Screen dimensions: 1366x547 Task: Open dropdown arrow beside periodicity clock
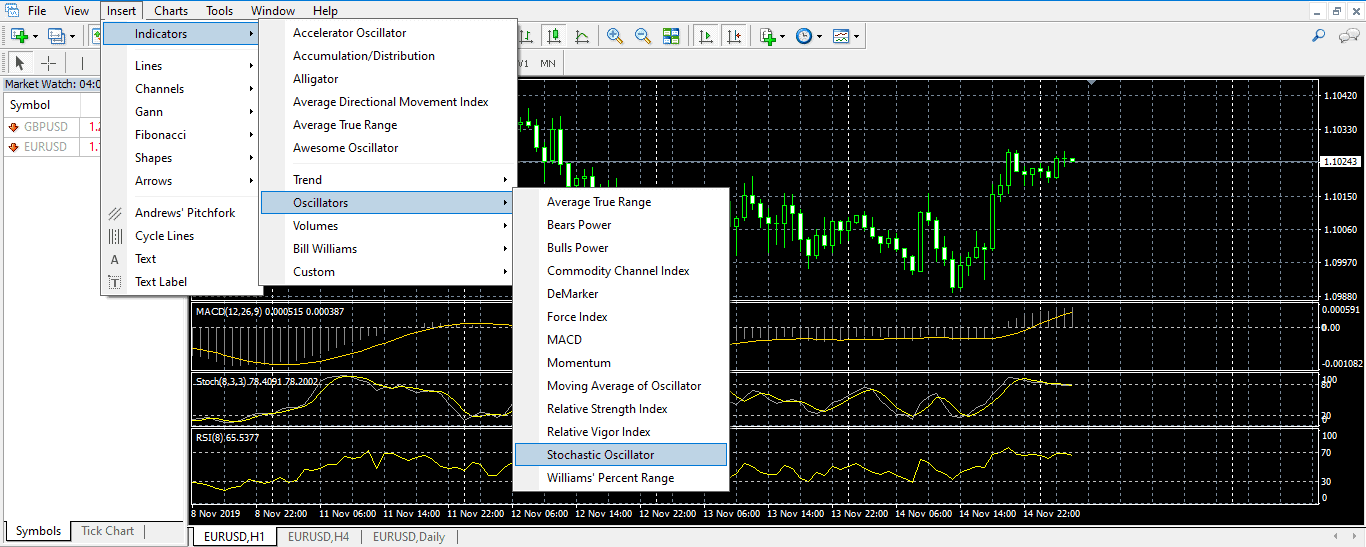820,36
